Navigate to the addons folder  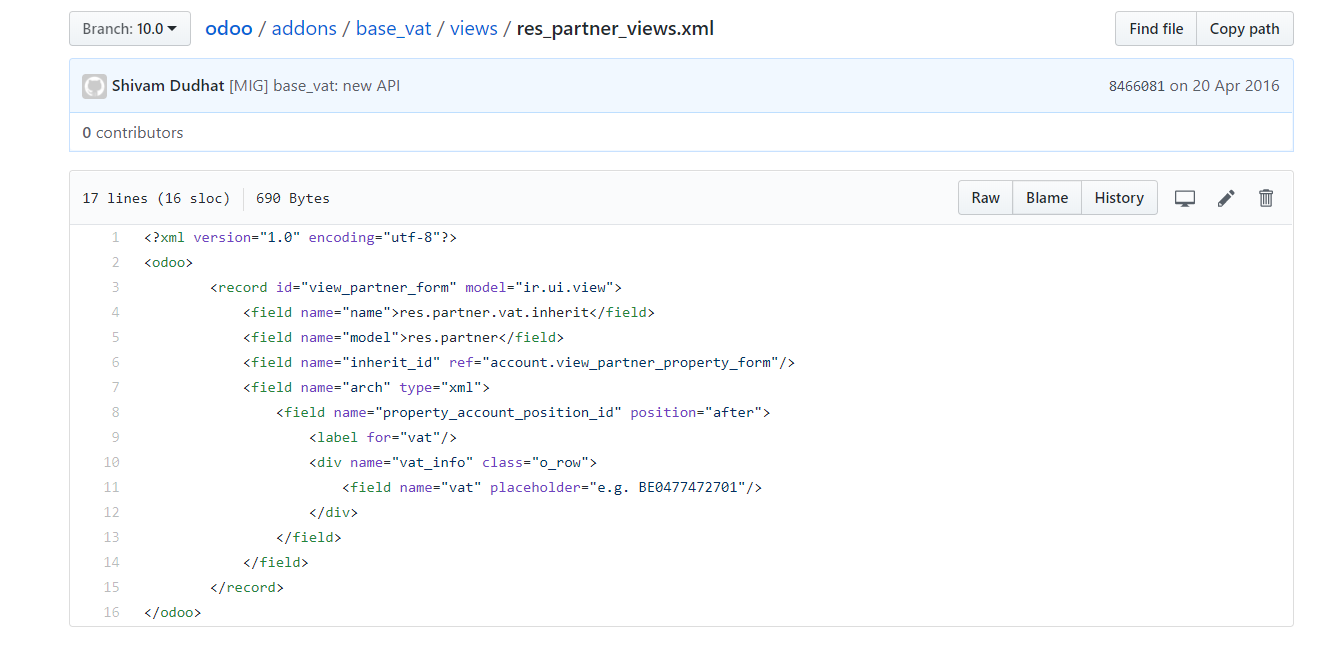click(304, 28)
